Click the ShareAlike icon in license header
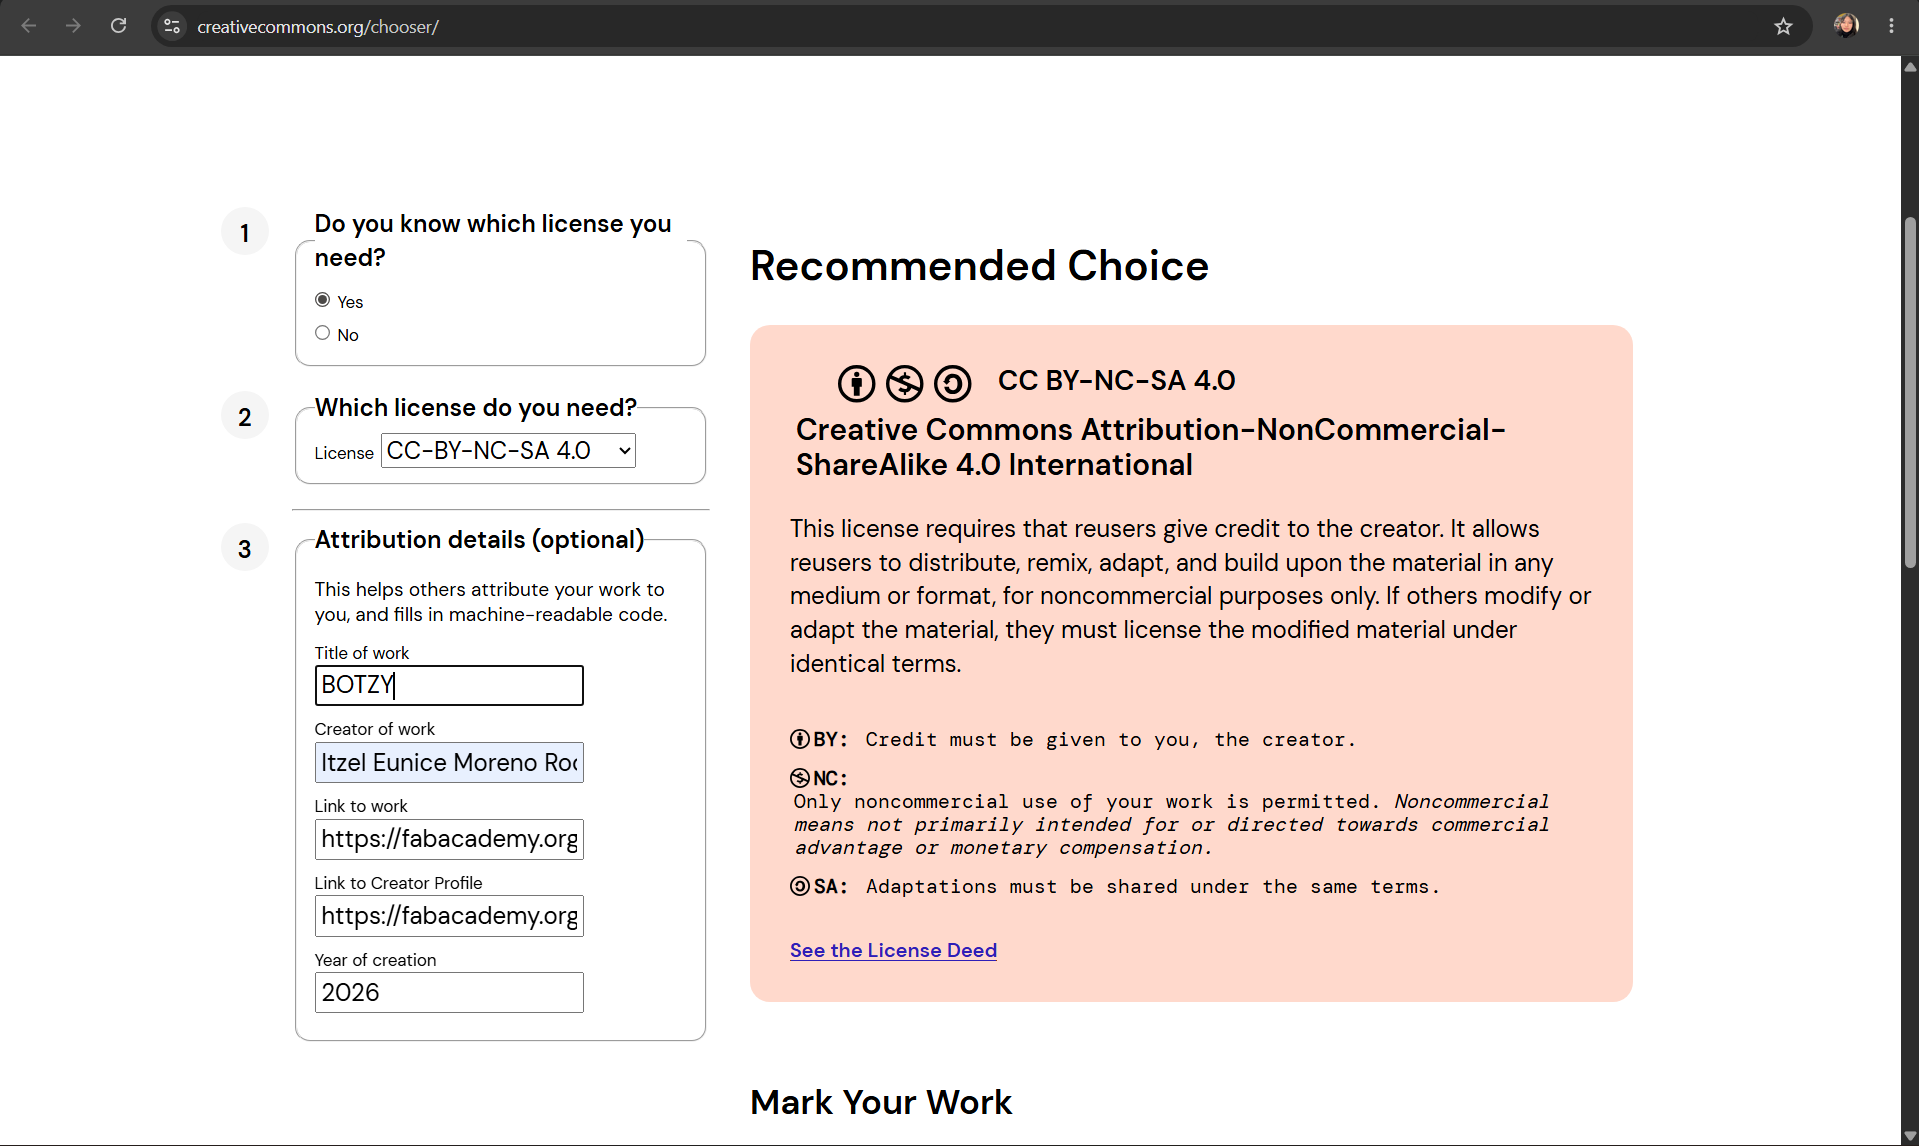 (952, 383)
